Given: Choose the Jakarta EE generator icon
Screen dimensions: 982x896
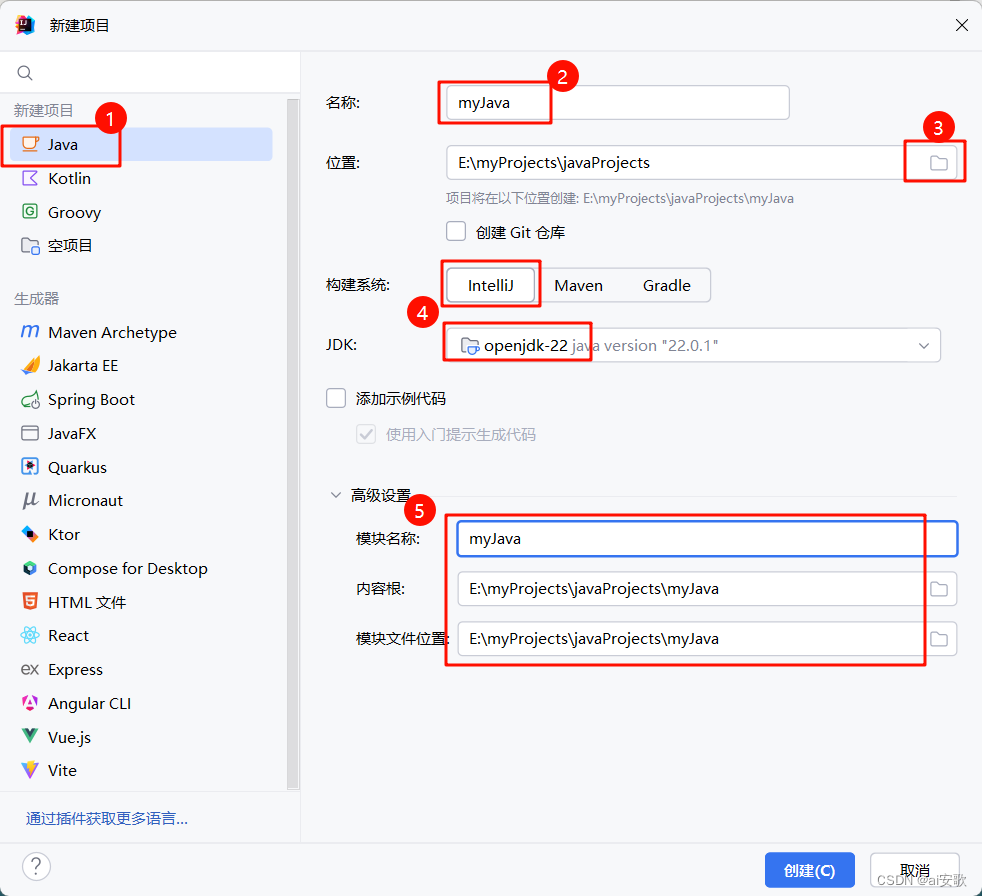Looking at the screenshot, I should coord(30,365).
